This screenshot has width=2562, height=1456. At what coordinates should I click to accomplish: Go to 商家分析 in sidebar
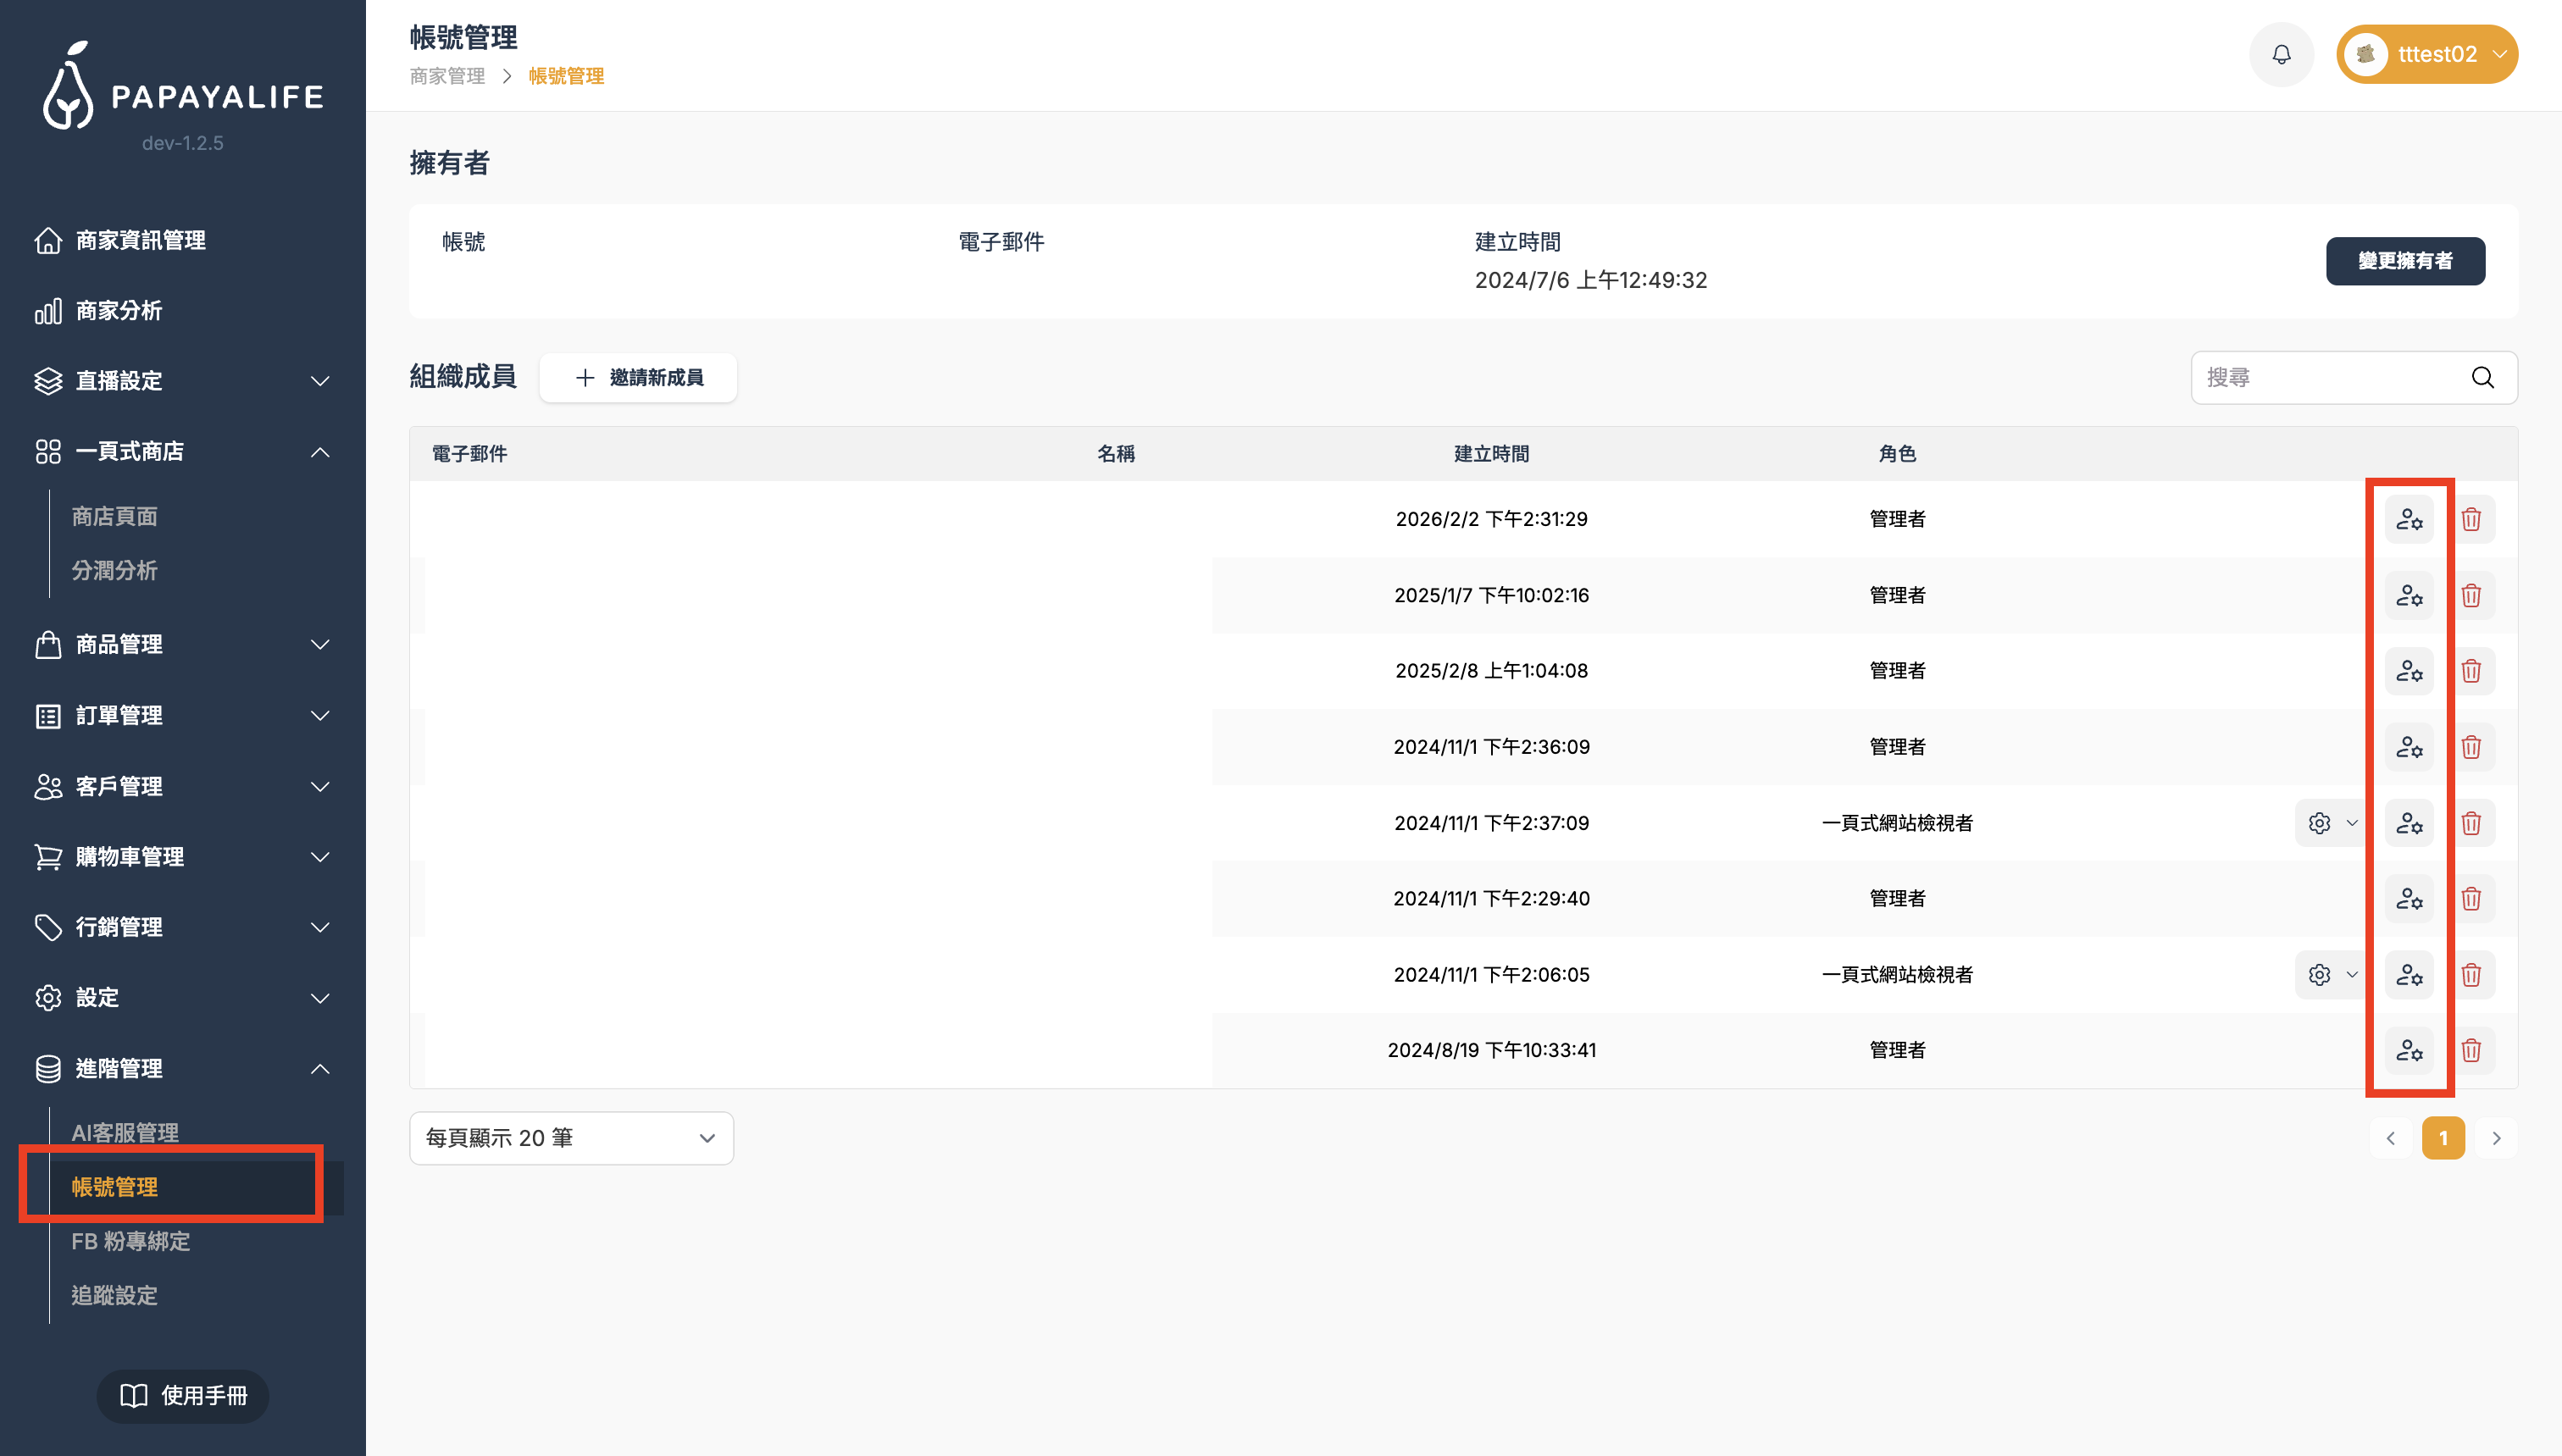pyautogui.click(x=119, y=311)
